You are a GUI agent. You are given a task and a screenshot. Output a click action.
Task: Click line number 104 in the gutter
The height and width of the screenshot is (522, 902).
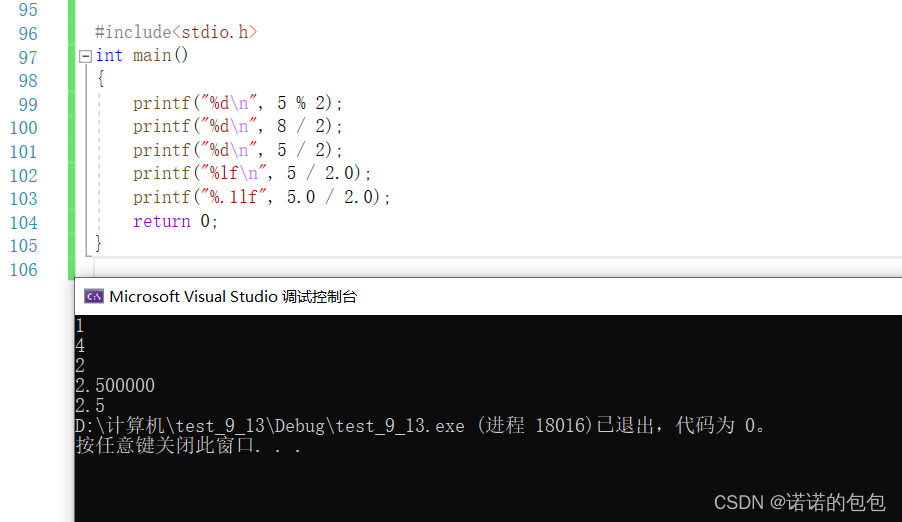pyautogui.click(x=24, y=223)
